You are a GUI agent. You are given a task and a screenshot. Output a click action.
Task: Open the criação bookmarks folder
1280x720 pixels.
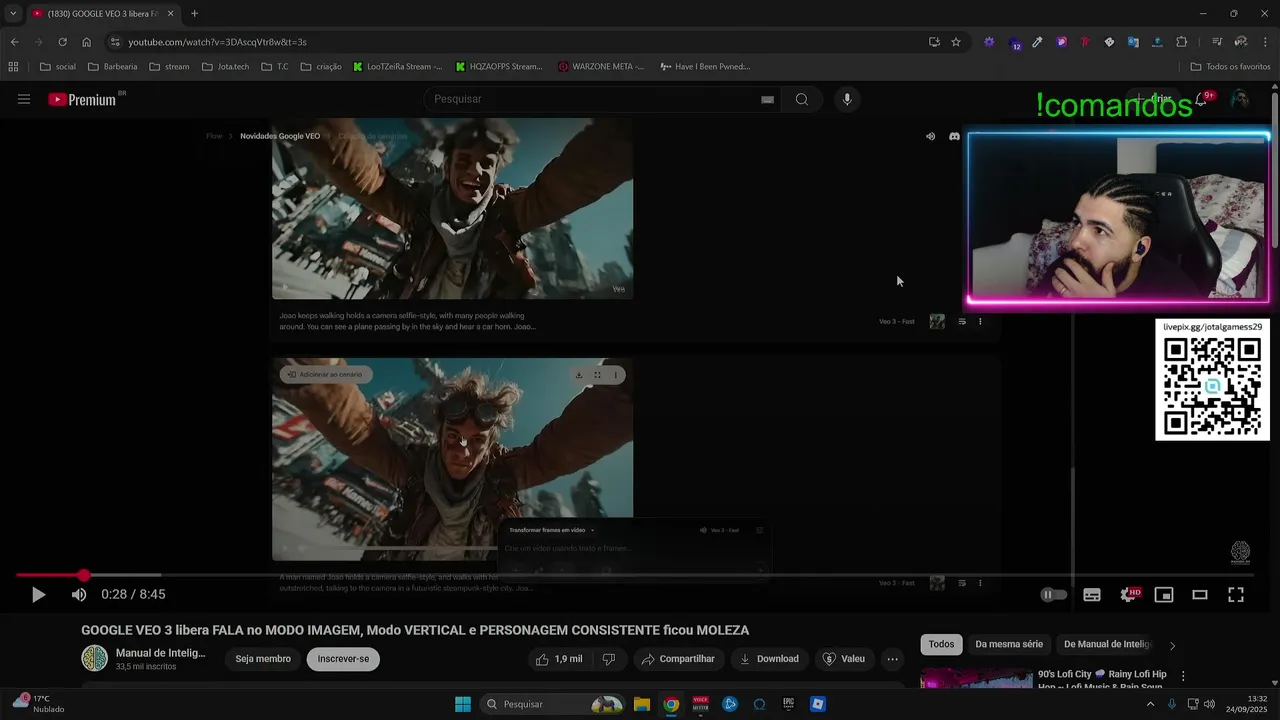(x=320, y=67)
